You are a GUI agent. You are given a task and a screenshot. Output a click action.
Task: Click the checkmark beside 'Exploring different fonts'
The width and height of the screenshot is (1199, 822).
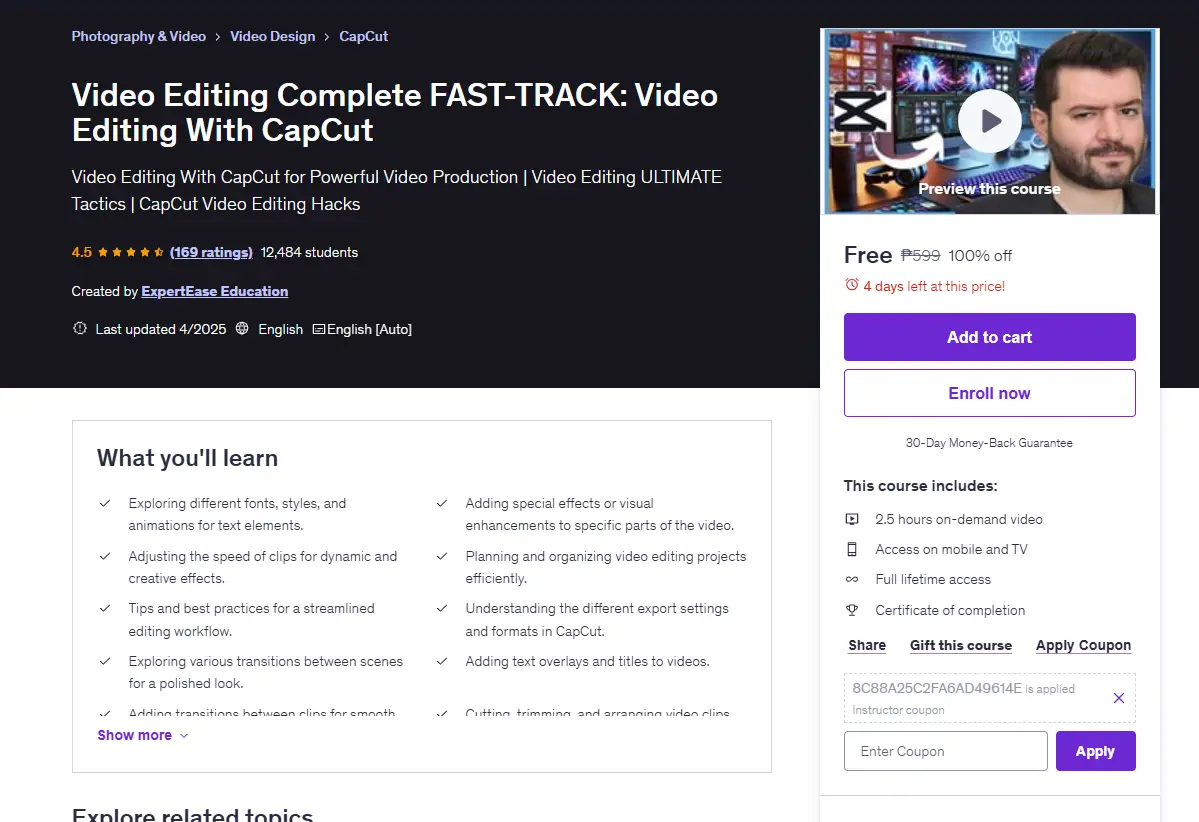click(105, 503)
